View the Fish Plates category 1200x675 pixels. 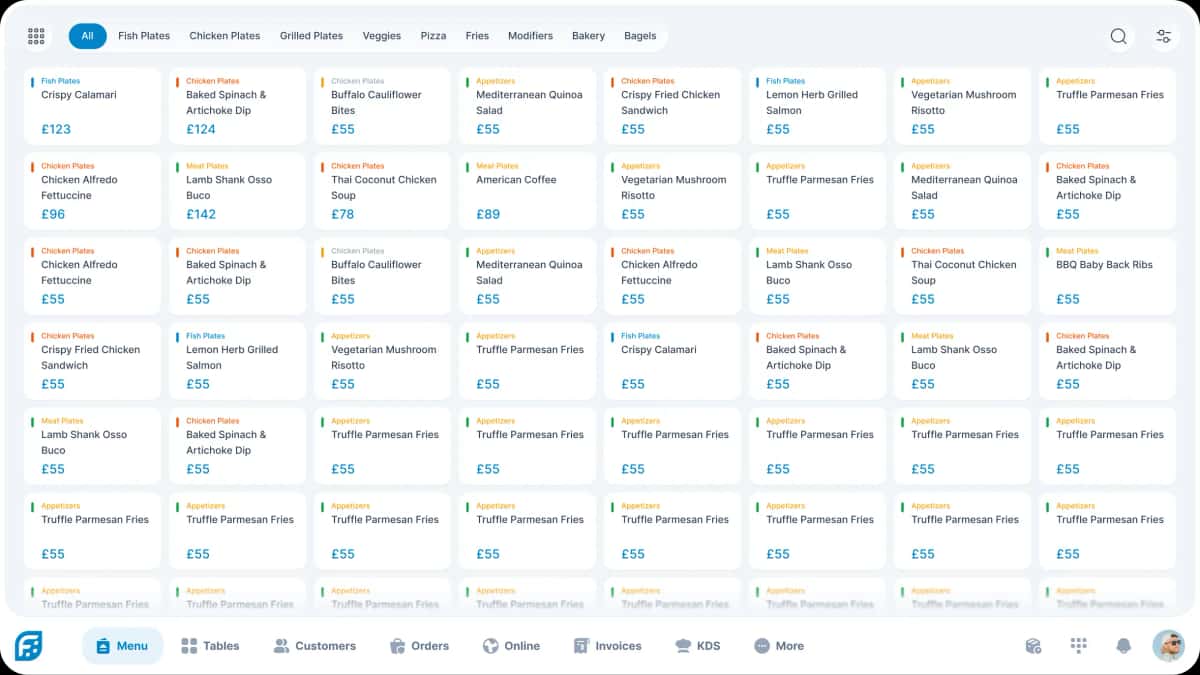click(x=143, y=35)
